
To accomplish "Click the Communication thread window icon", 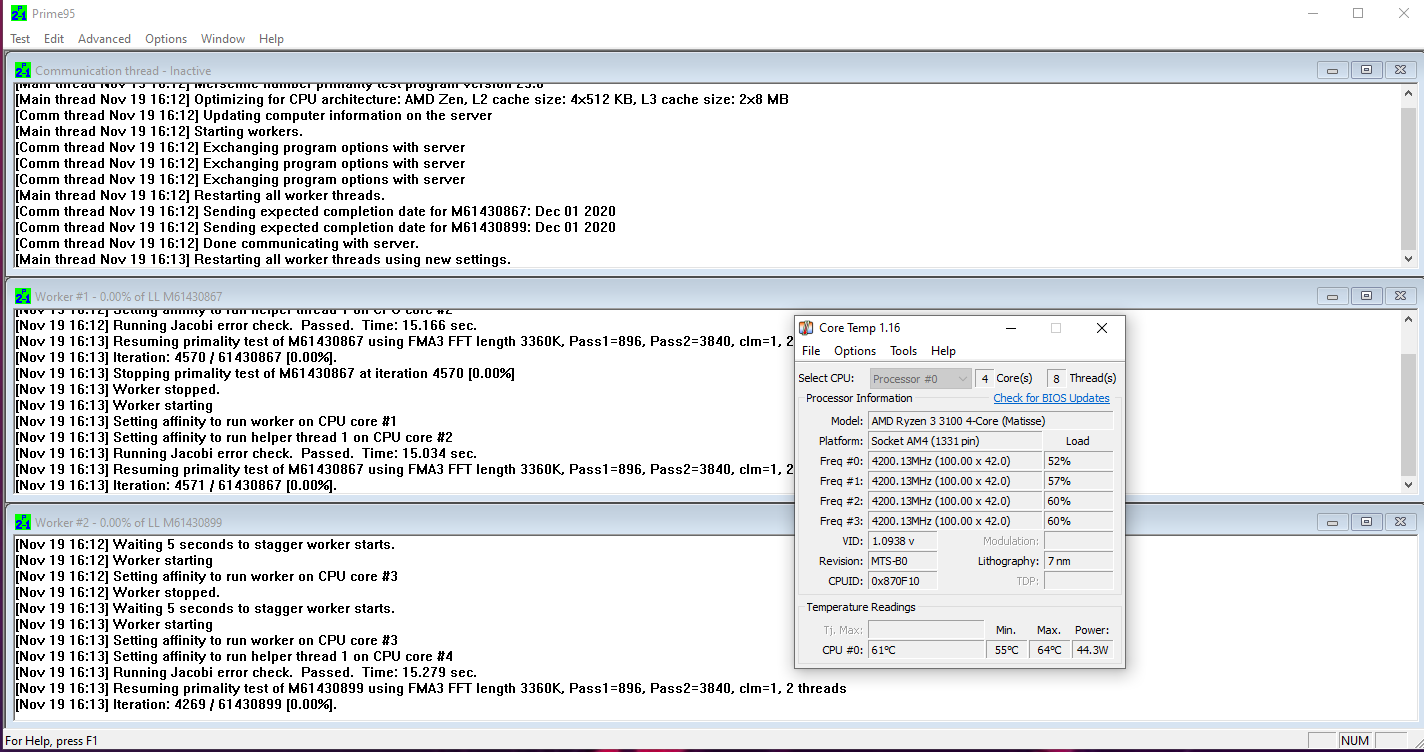I will (x=23, y=70).
